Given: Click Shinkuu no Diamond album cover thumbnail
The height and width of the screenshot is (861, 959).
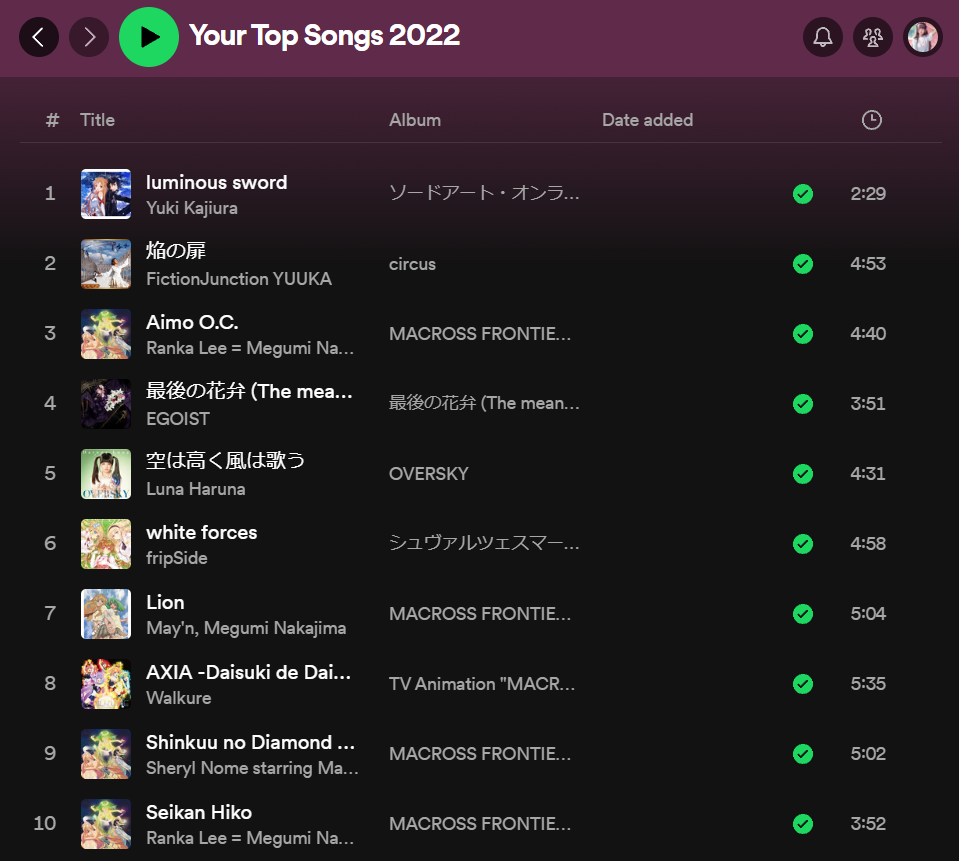Looking at the screenshot, I should [x=106, y=754].
